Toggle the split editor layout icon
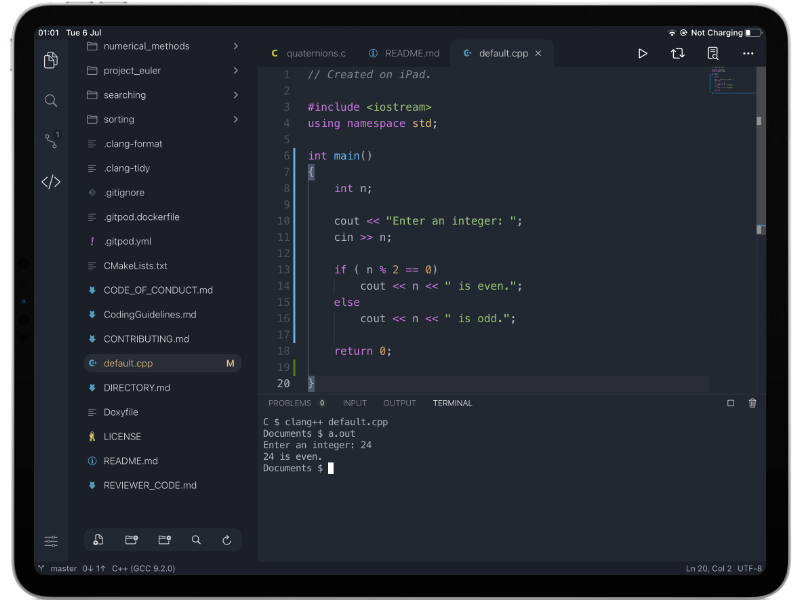This screenshot has height=600, width=800. pos(678,53)
